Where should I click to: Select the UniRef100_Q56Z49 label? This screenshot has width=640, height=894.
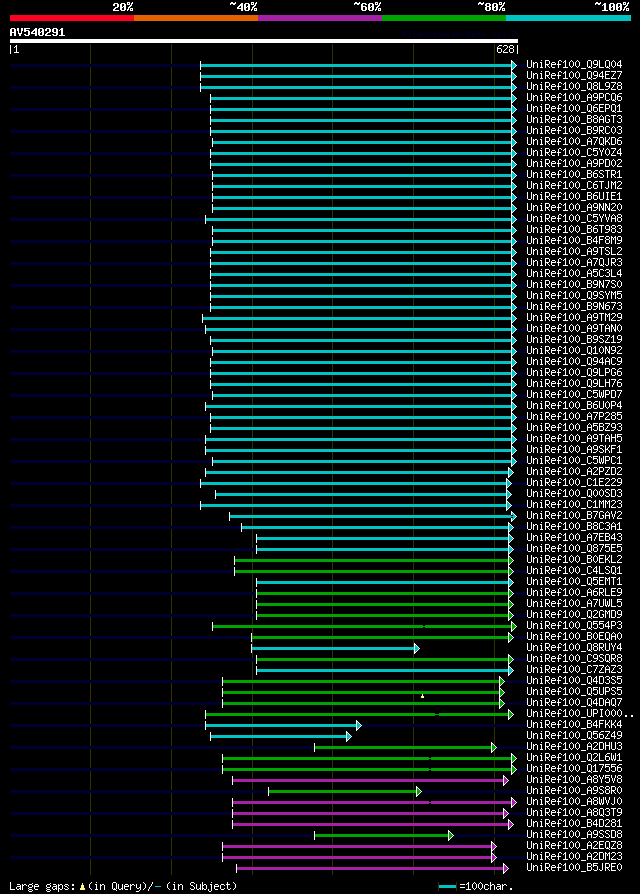point(574,735)
